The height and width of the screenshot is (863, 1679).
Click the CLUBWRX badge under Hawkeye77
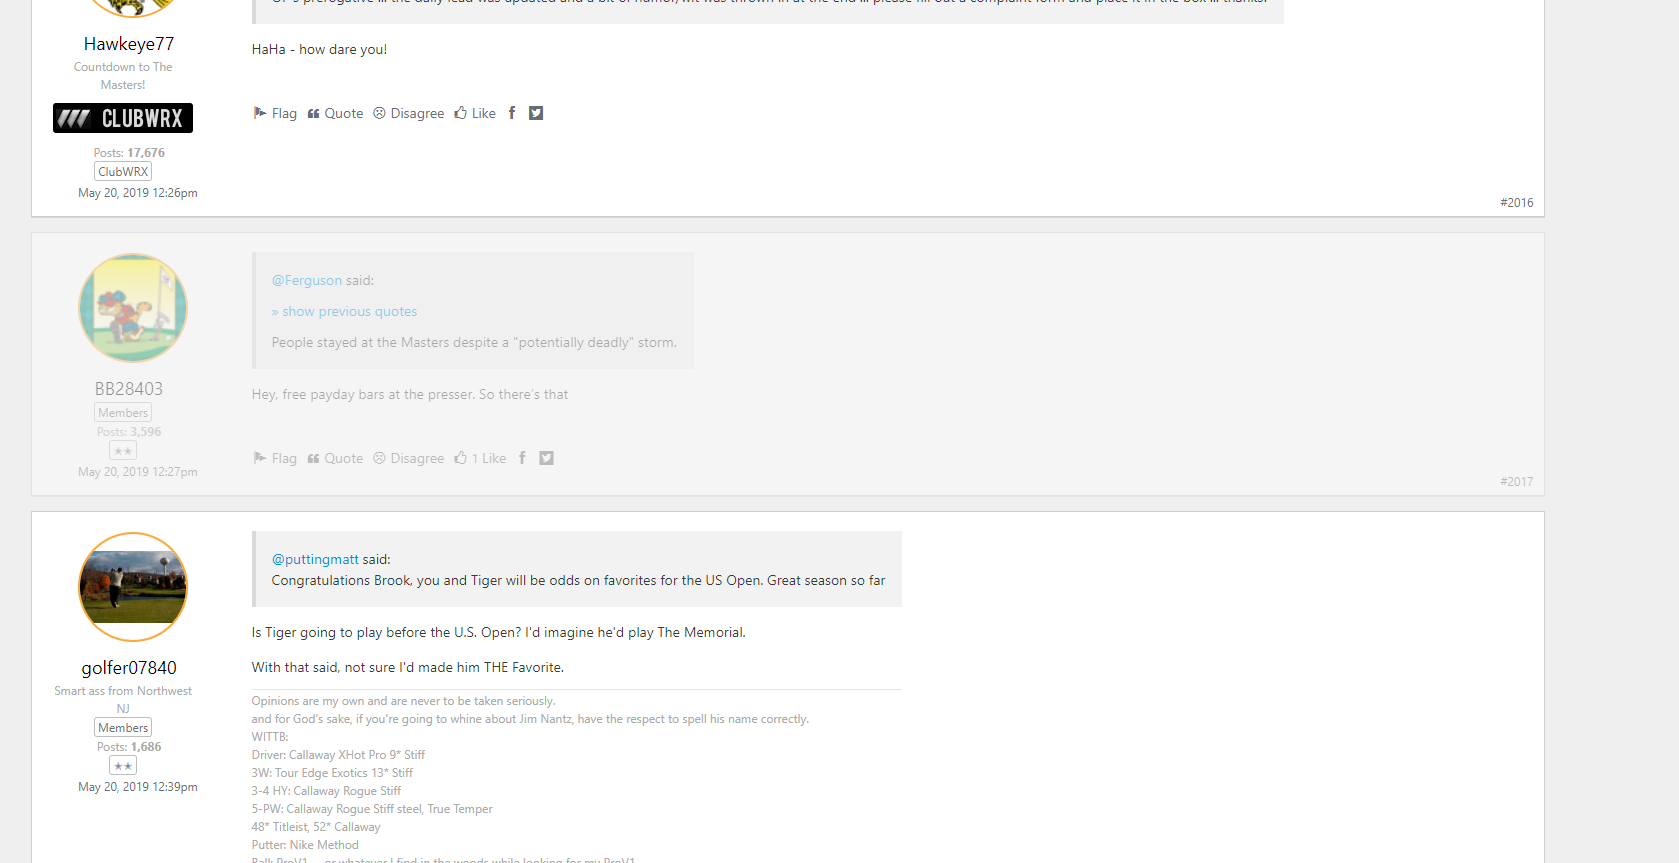[x=123, y=118]
